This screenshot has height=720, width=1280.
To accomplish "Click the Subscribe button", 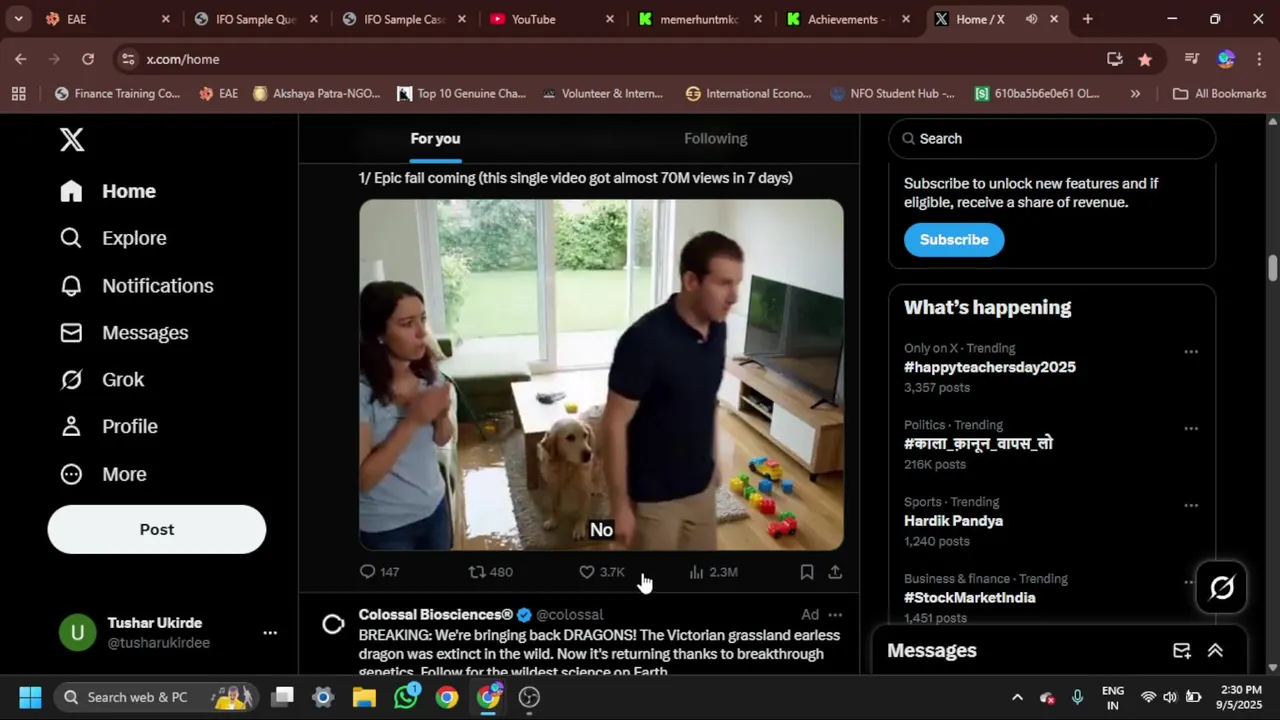I will [x=954, y=240].
